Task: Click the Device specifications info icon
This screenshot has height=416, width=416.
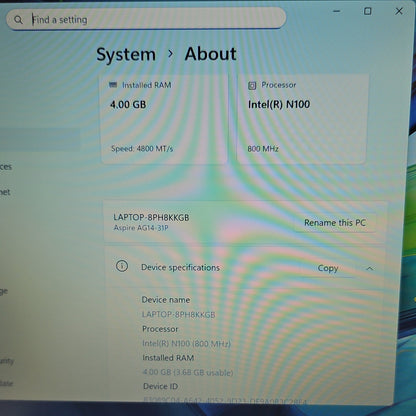Action: pos(122,266)
